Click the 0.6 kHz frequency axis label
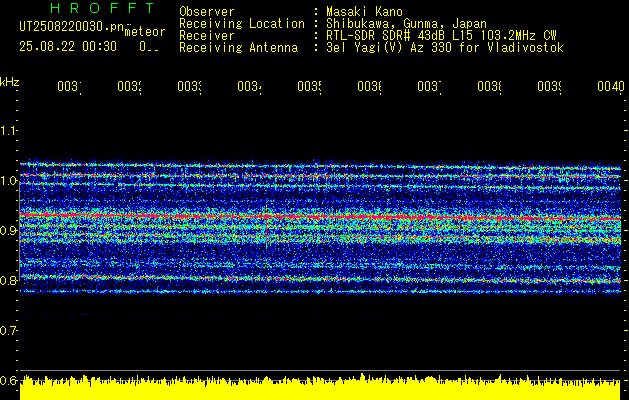 tap(8, 380)
